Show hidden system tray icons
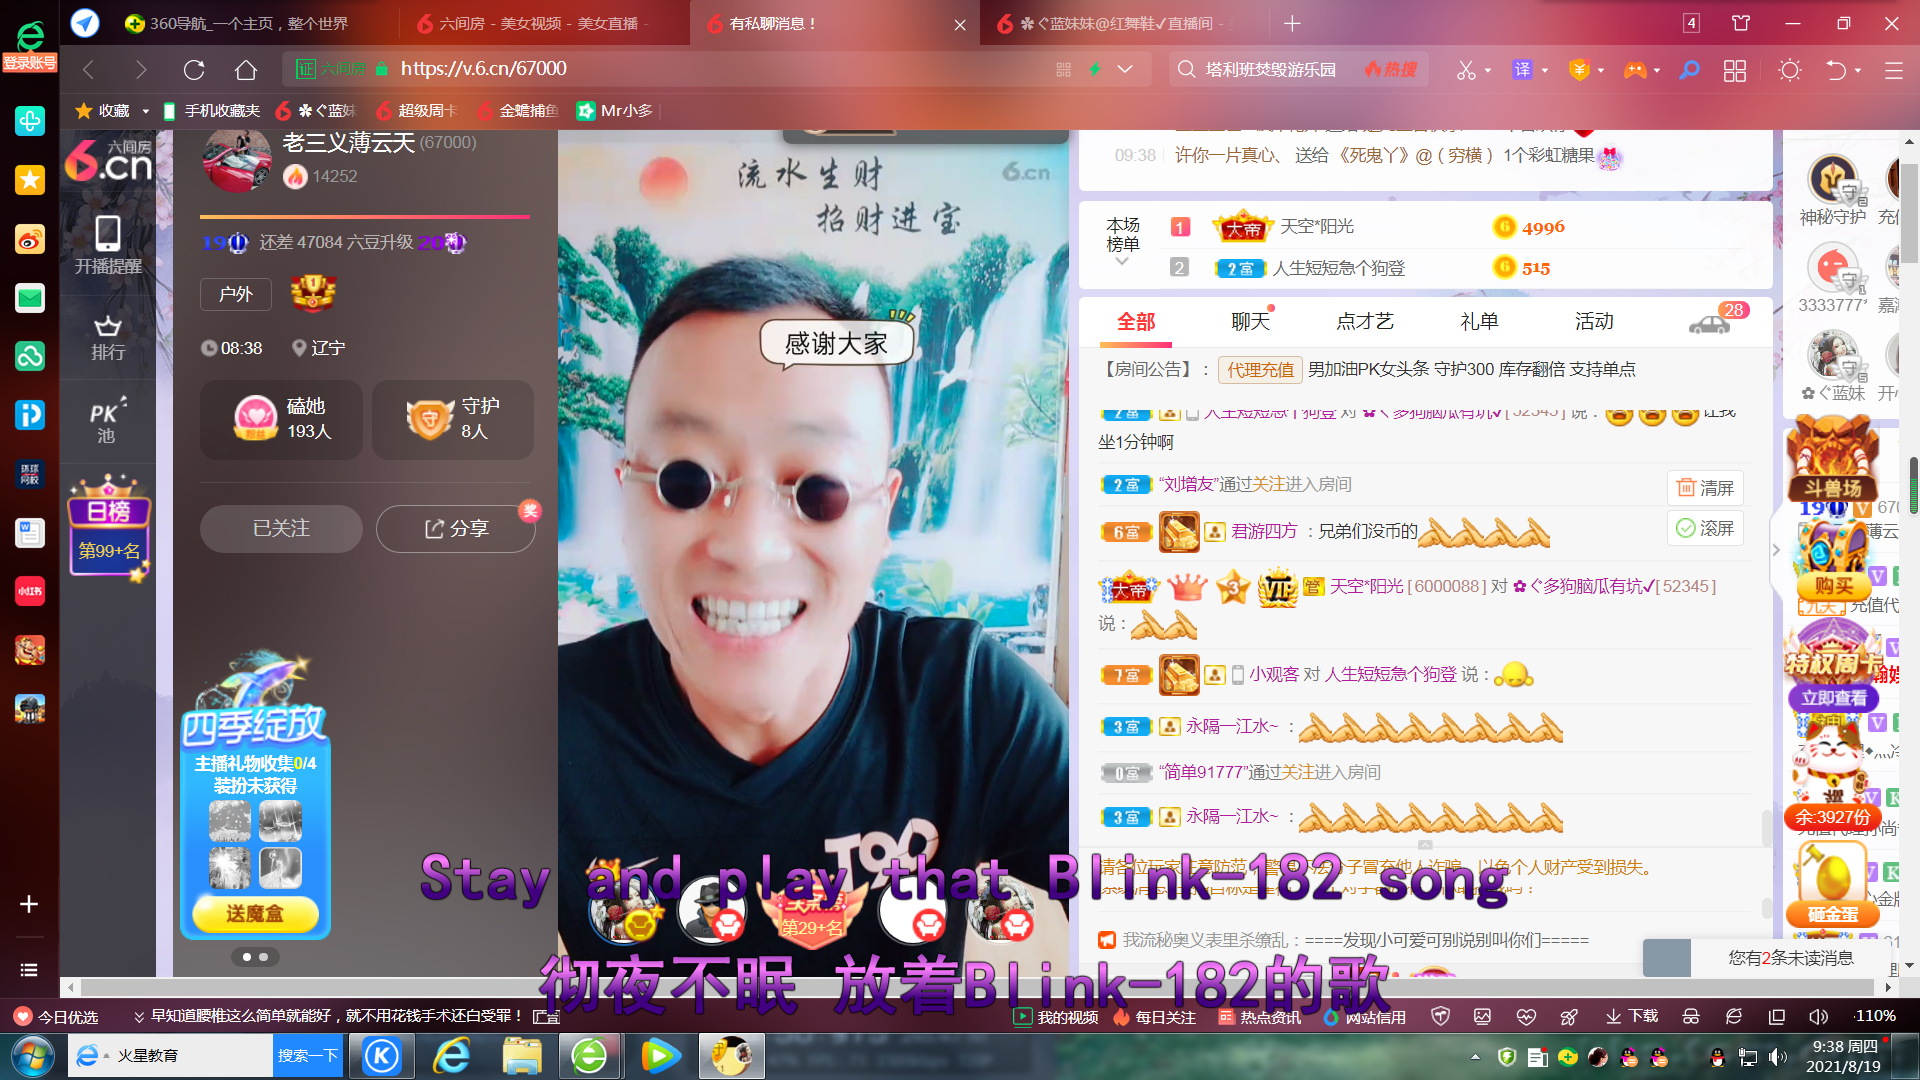Viewport: 1920px width, 1080px height. click(1475, 1057)
